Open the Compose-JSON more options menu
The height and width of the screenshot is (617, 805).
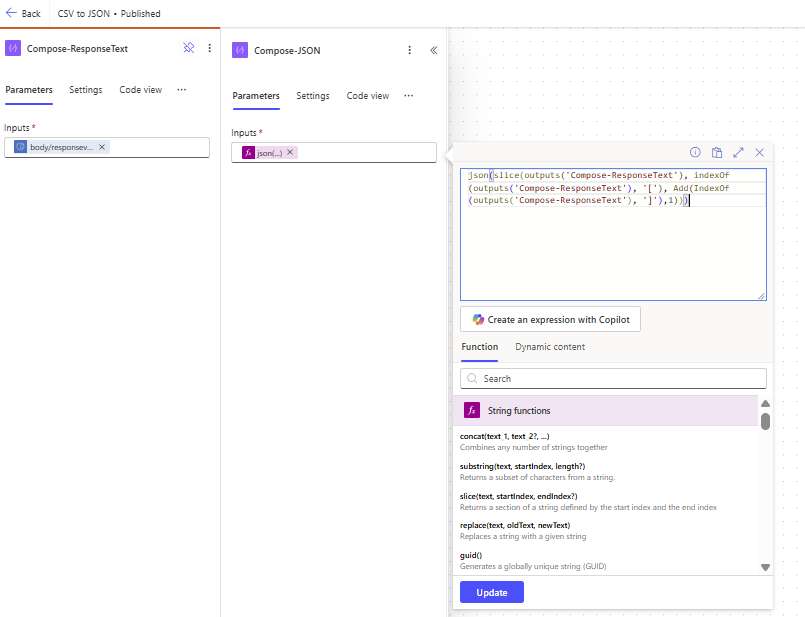[x=409, y=50]
